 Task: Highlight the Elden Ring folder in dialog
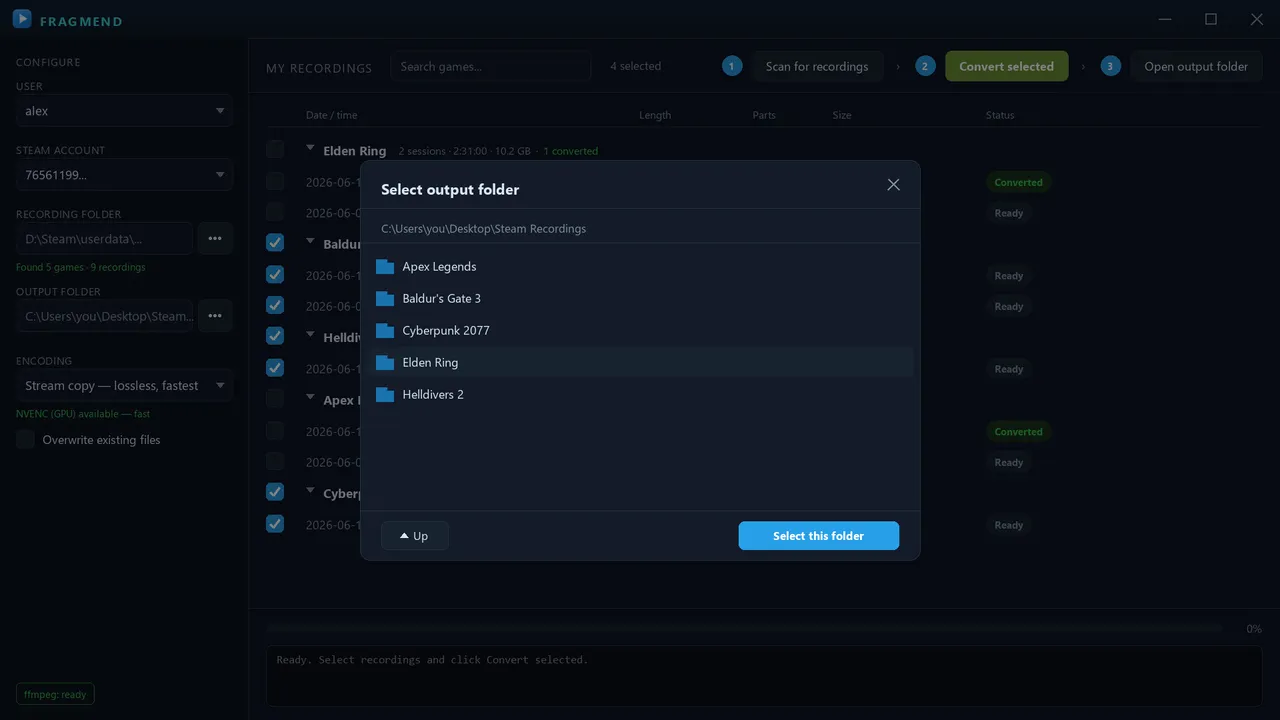pyautogui.click(x=640, y=362)
